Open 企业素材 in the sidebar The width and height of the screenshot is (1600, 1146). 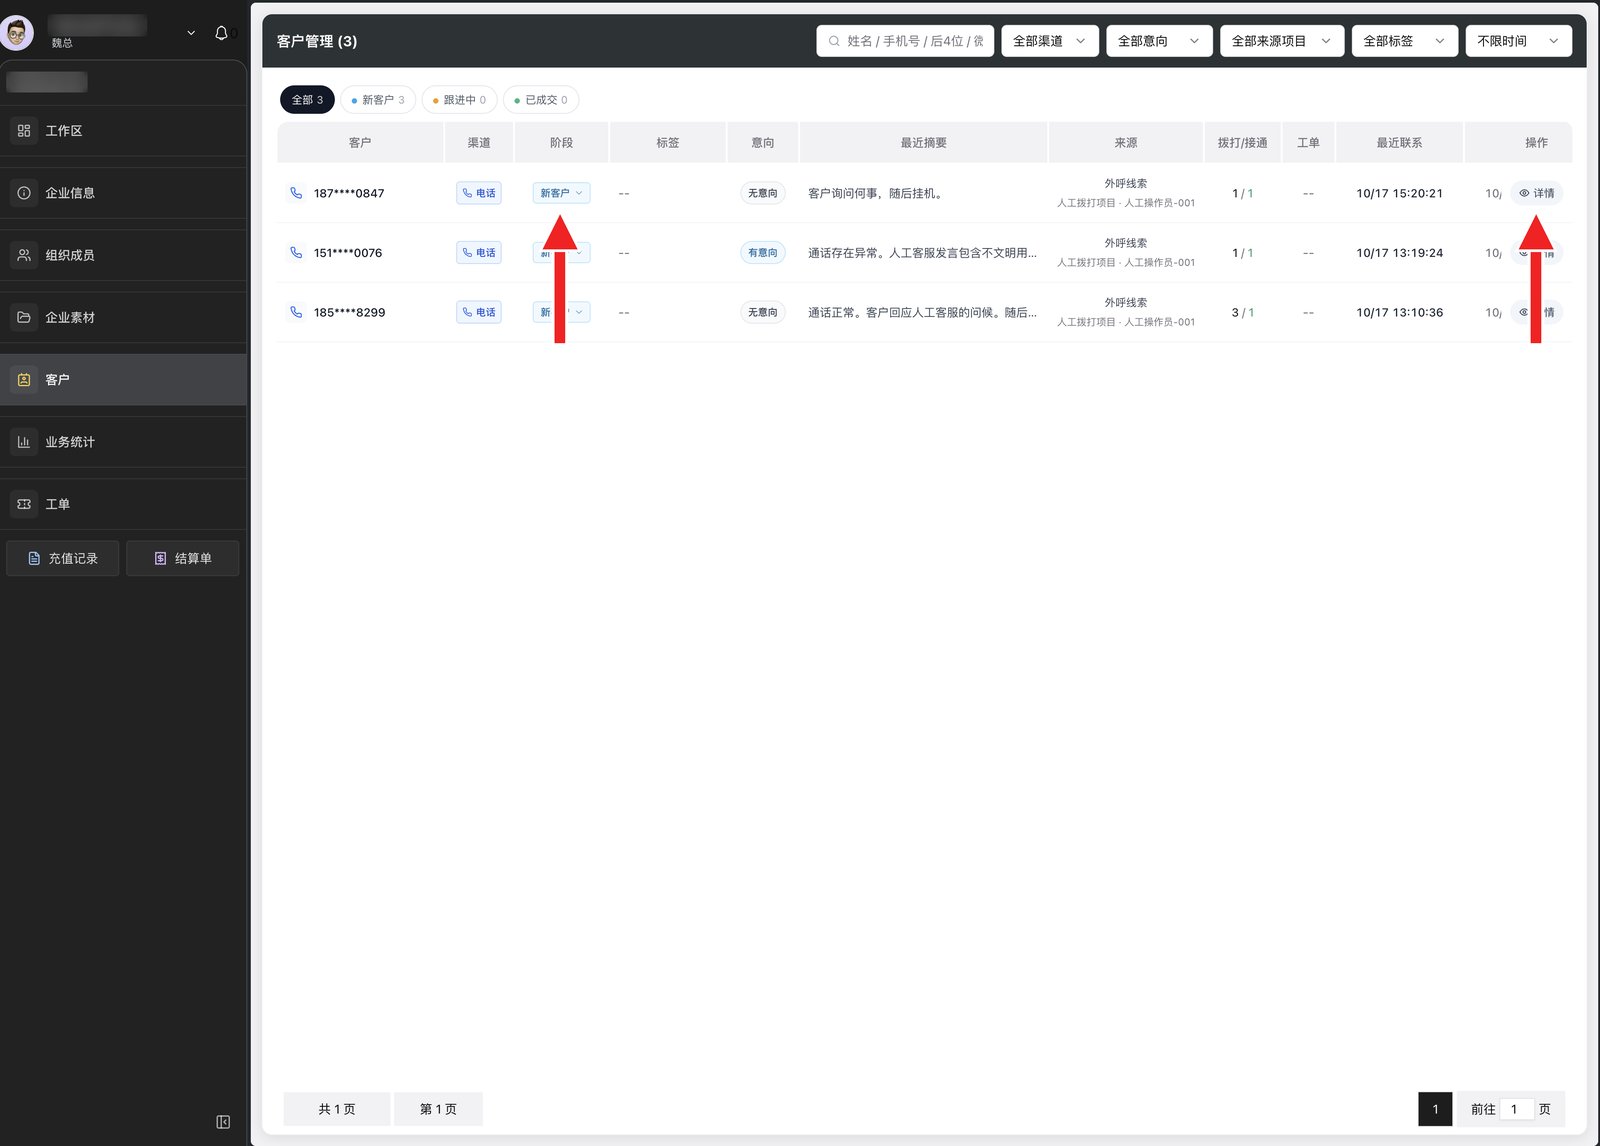[x=123, y=317]
